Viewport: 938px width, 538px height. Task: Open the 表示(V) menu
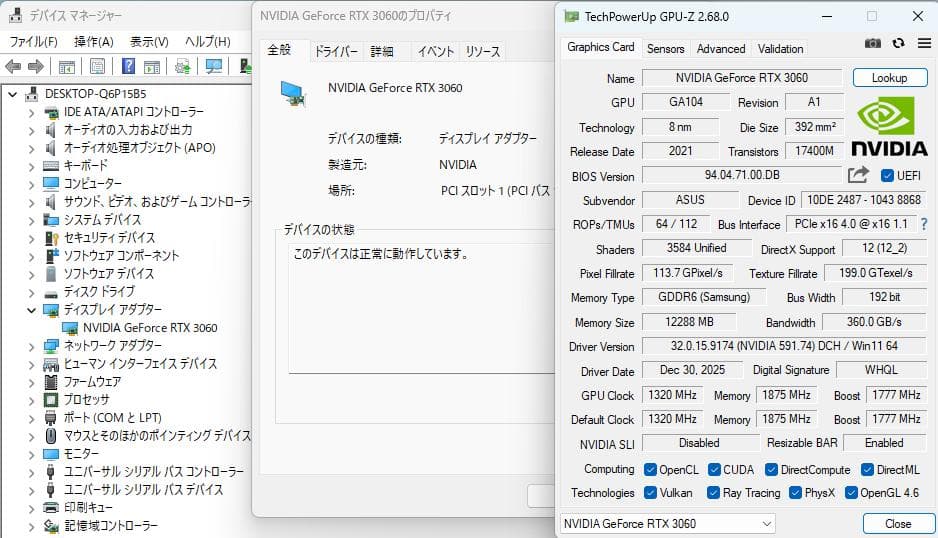[x=149, y=41]
